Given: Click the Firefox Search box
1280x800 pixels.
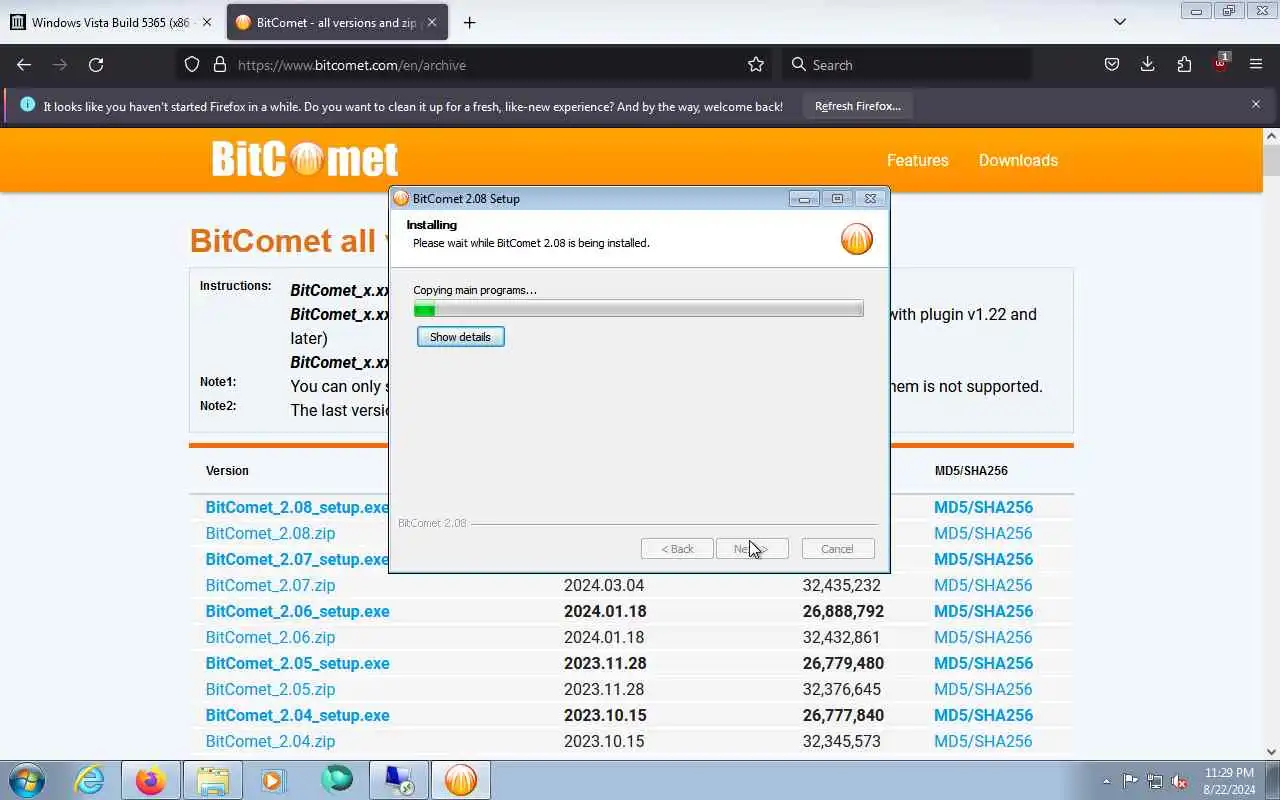Looking at the screenshot, I should point(905,65).
